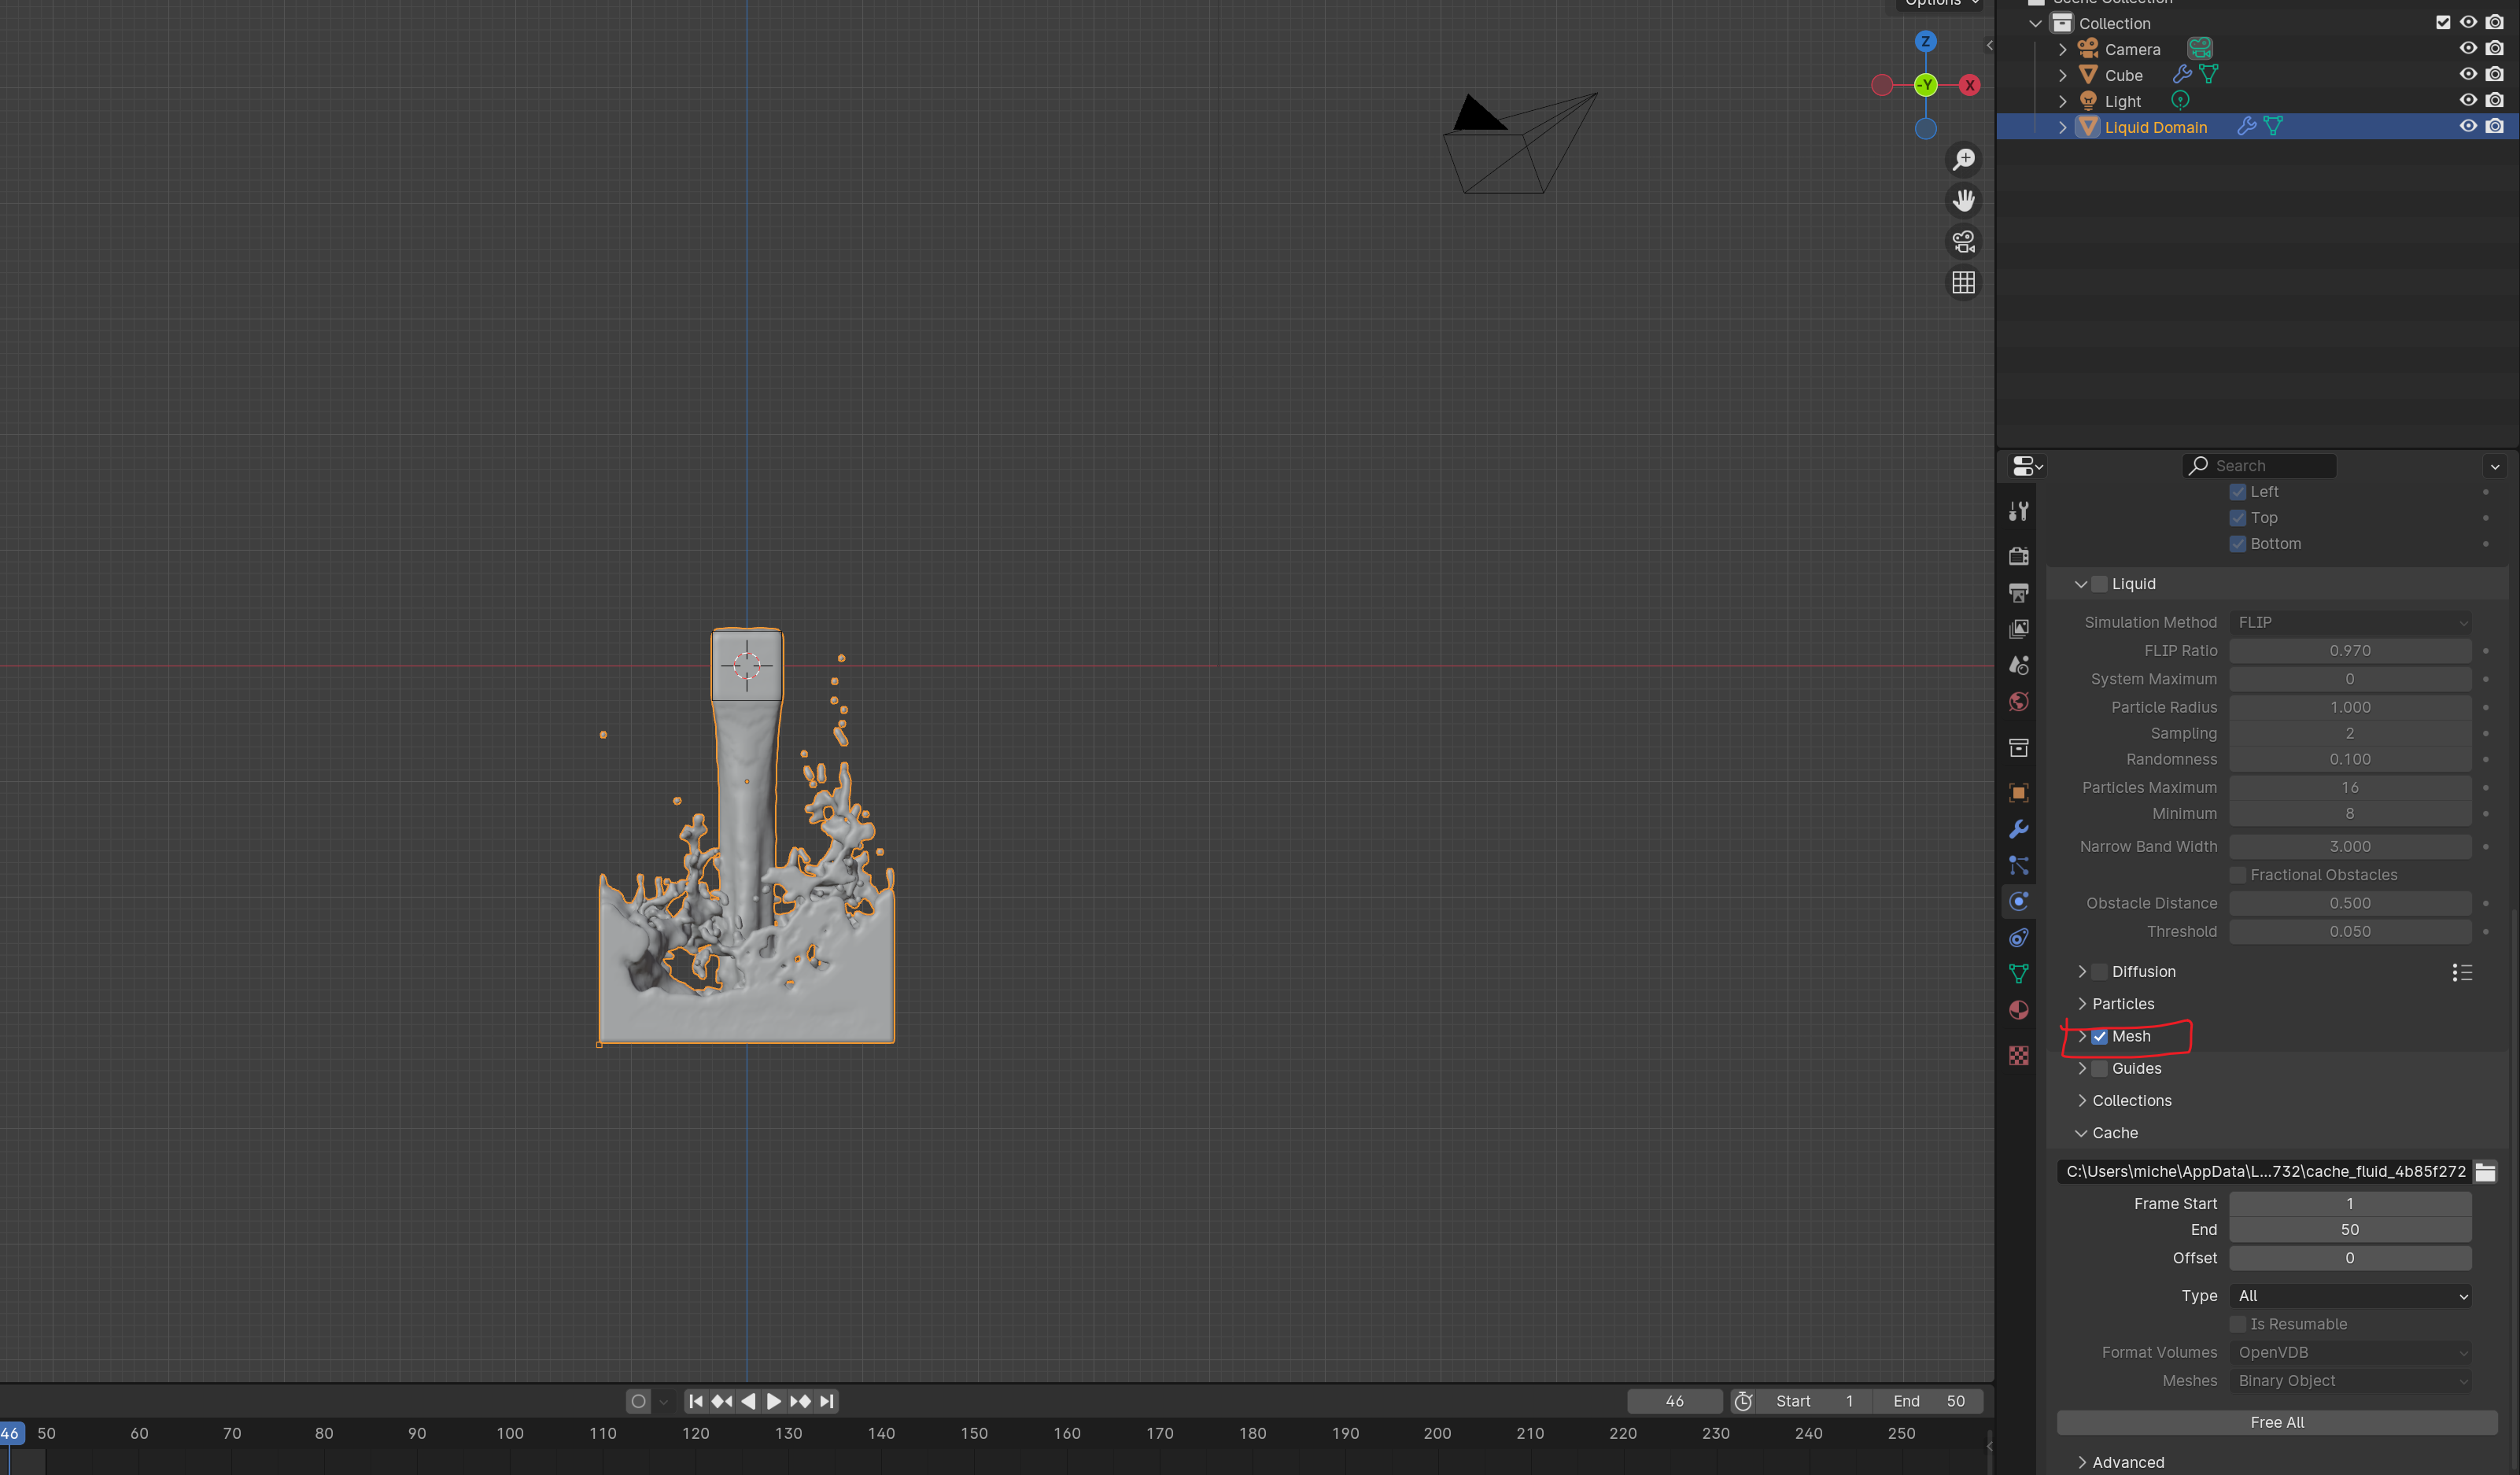Toggle the Top border collision checkbox
Viewport: 2520px width, 1475px height.
(2237, 518)
